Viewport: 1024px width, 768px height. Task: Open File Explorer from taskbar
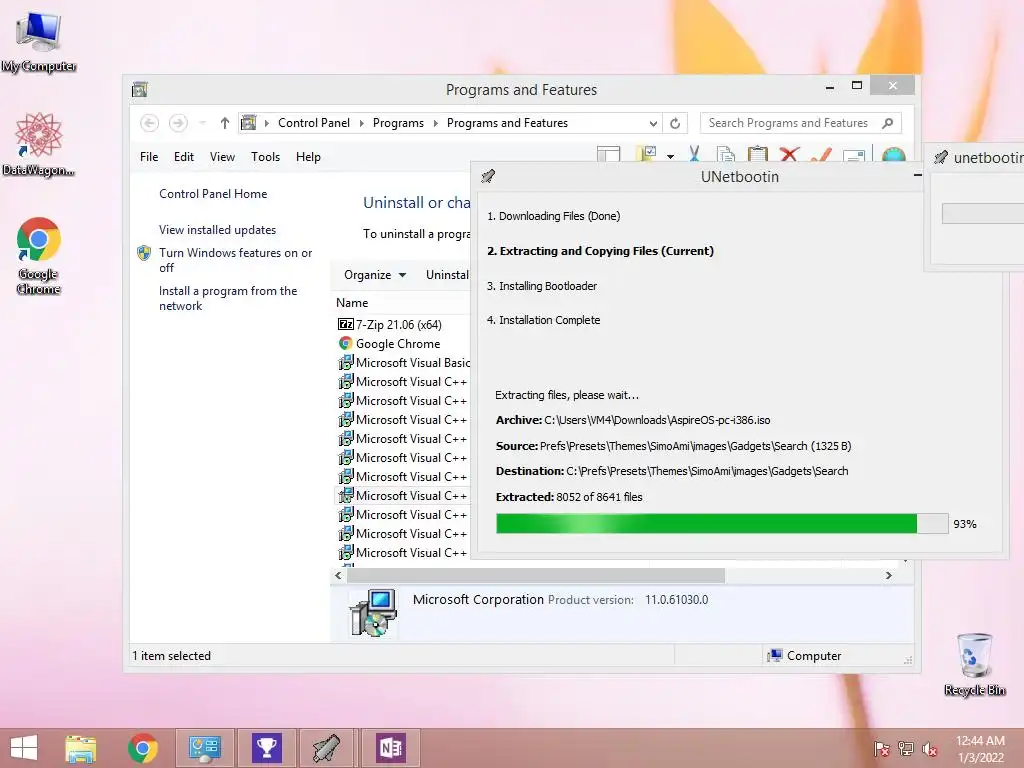pyautogui.click(x=80, y=748)
